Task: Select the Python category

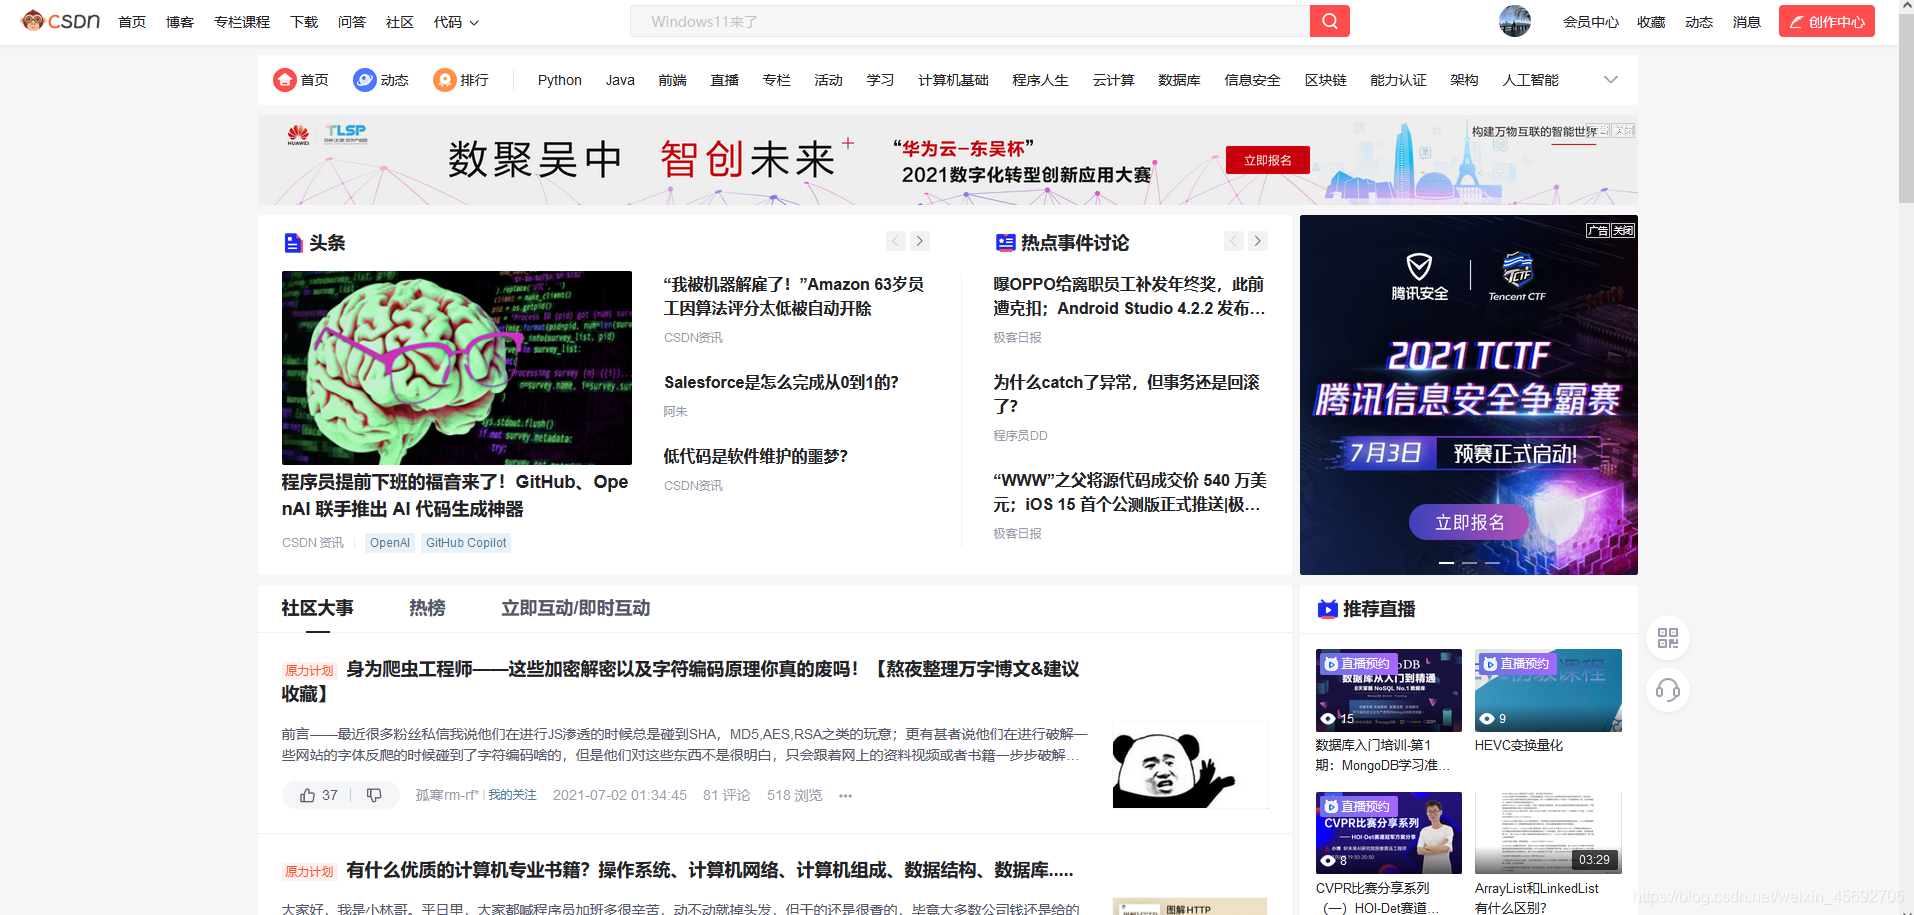Action: tap(559, 80)
